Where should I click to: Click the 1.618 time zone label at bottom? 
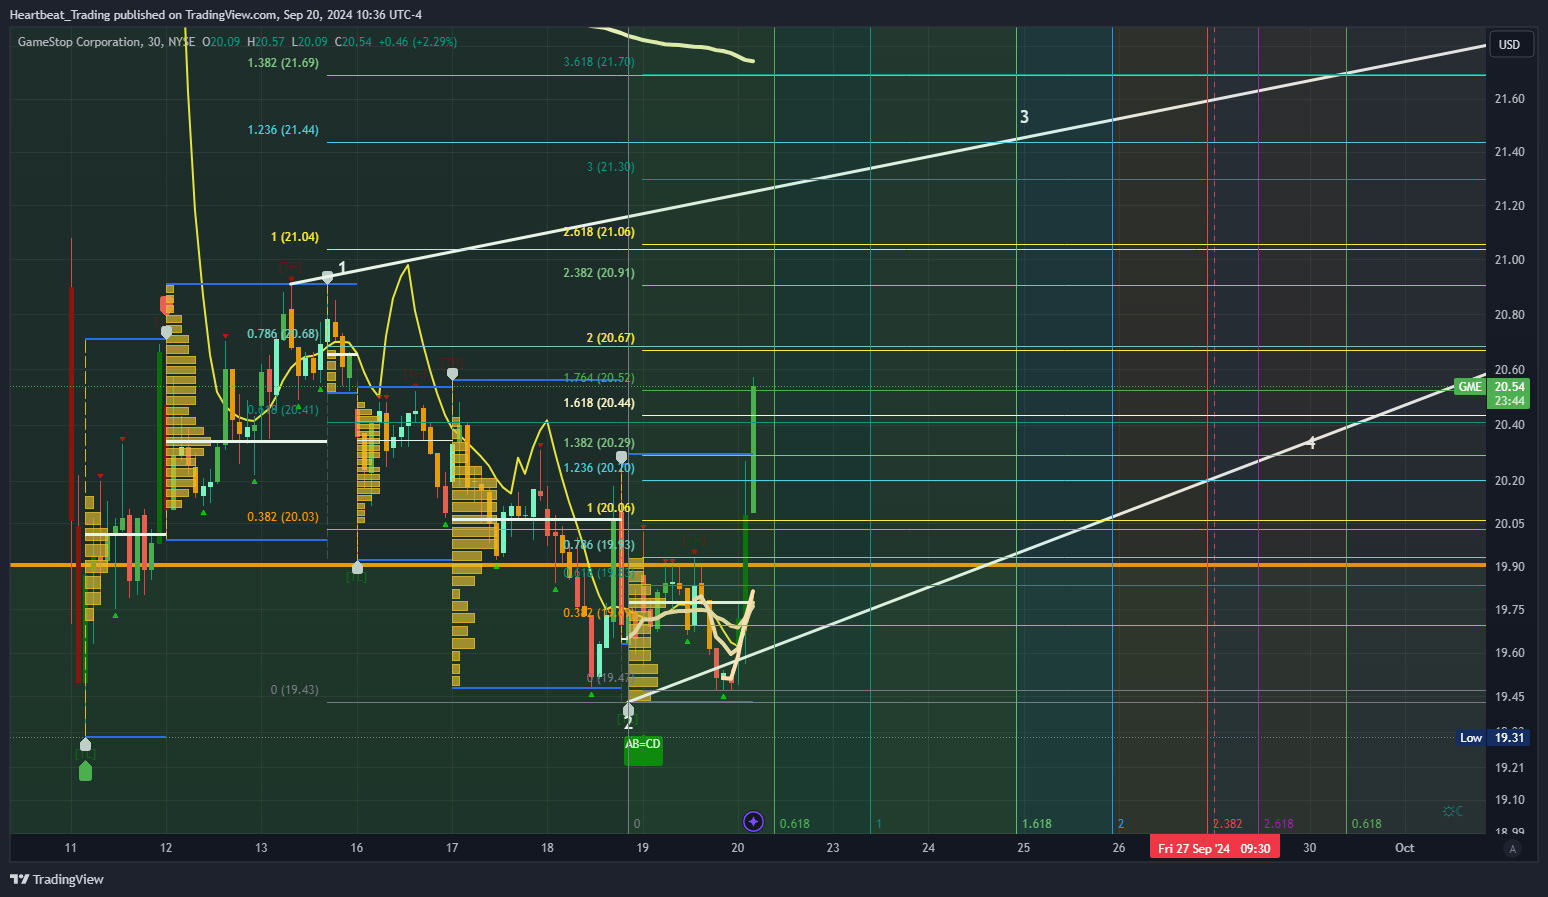[1037, 824]
